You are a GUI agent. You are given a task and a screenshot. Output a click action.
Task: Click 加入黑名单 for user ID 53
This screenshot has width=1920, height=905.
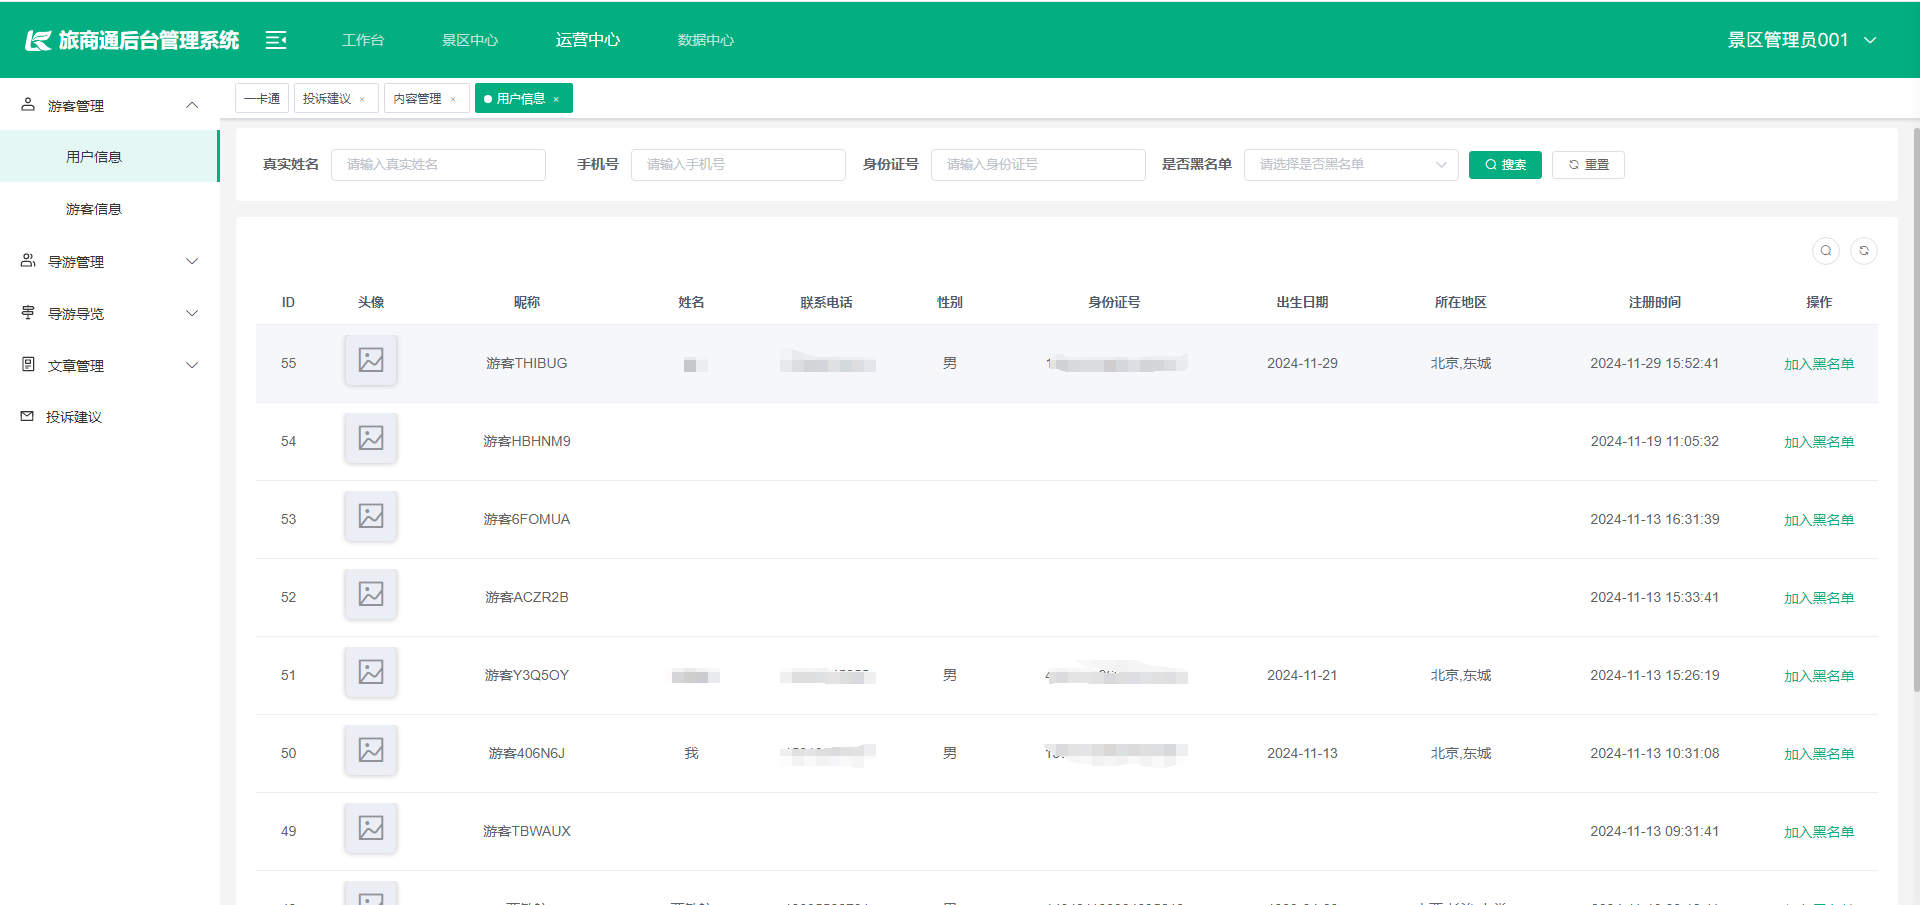coord(1819,520)
